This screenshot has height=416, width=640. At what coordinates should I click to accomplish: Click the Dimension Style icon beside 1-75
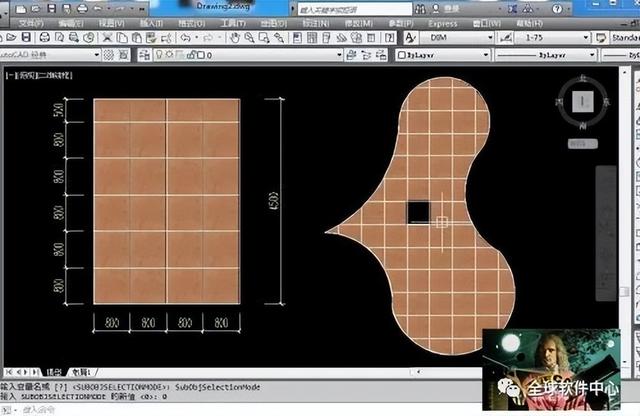click(506, 38)
